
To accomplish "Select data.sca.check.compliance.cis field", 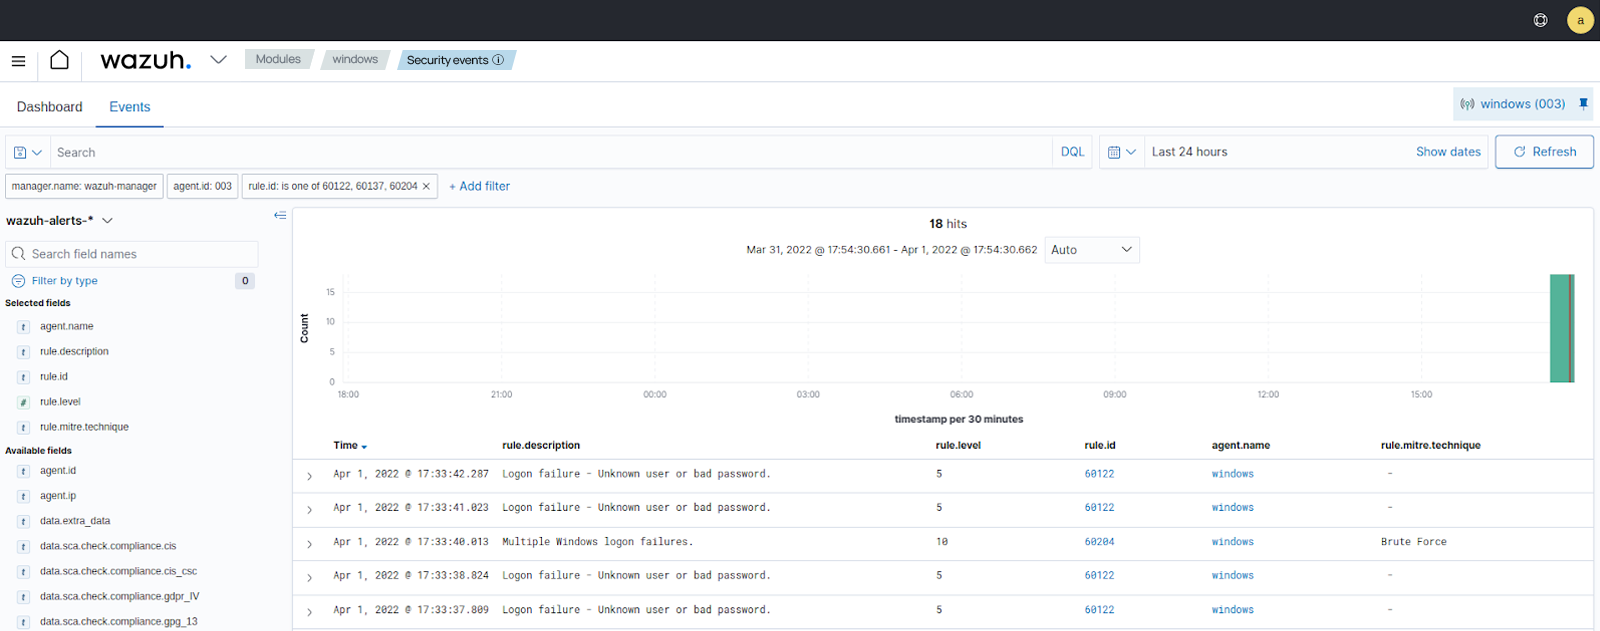I will pos(108,546).
